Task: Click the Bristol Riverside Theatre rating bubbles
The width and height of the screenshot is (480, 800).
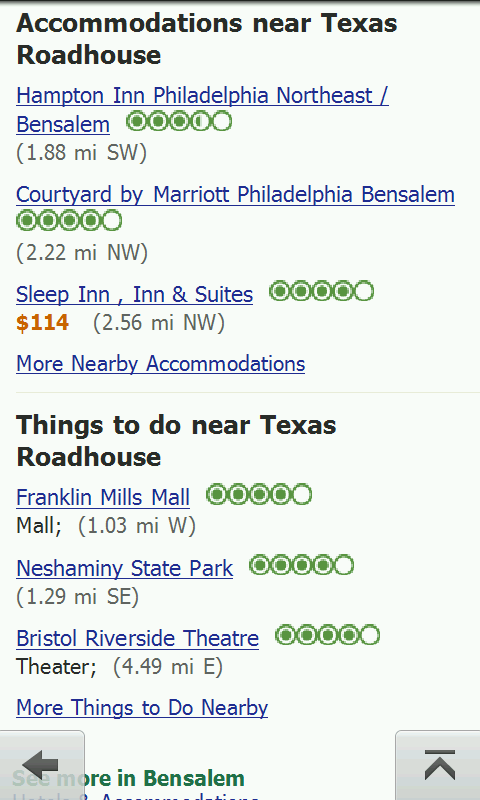Action: [327, 636]
